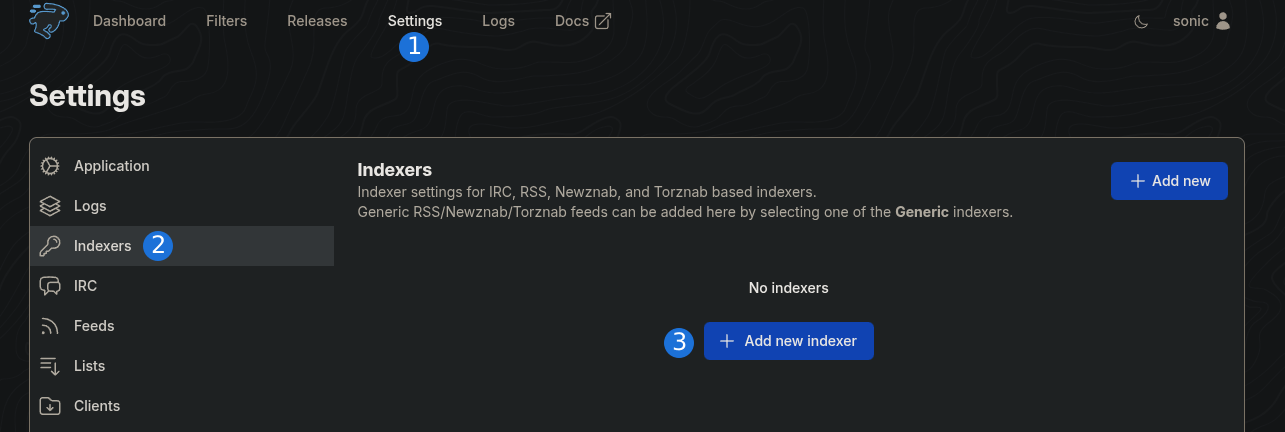
Task: Toggle dark mode moon icon
Action: [x=1141, y=21]
